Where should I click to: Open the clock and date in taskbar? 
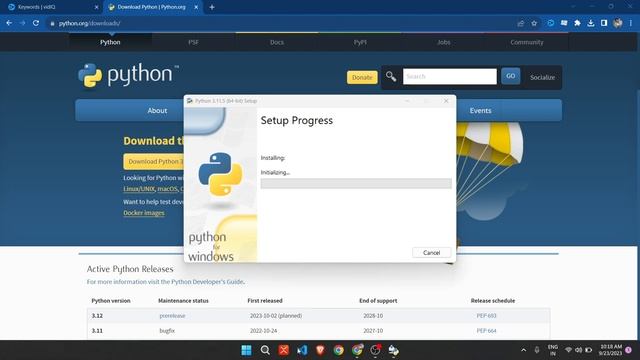[611, 350]
